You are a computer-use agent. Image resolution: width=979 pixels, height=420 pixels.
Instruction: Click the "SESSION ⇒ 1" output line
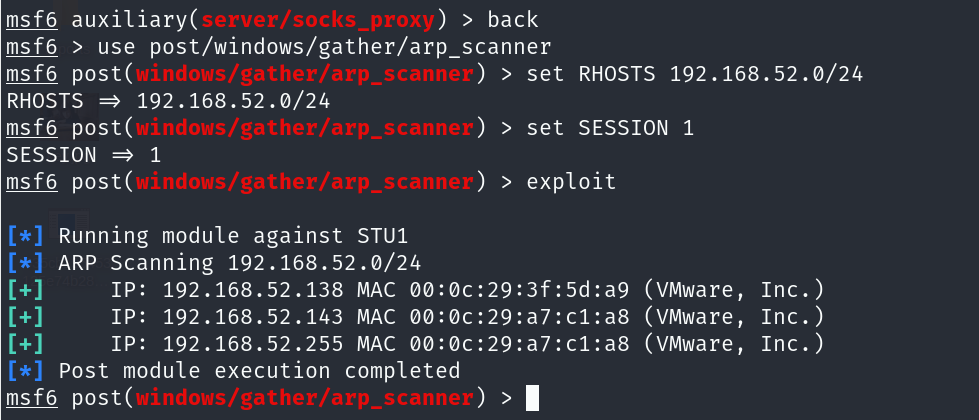(x=84, y=155)
